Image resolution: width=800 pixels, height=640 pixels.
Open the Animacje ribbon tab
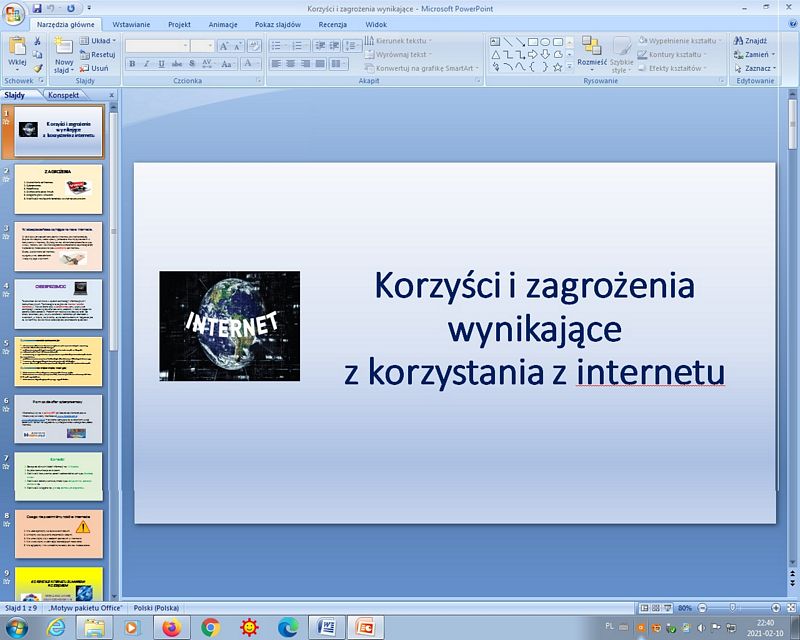[222, 23]
